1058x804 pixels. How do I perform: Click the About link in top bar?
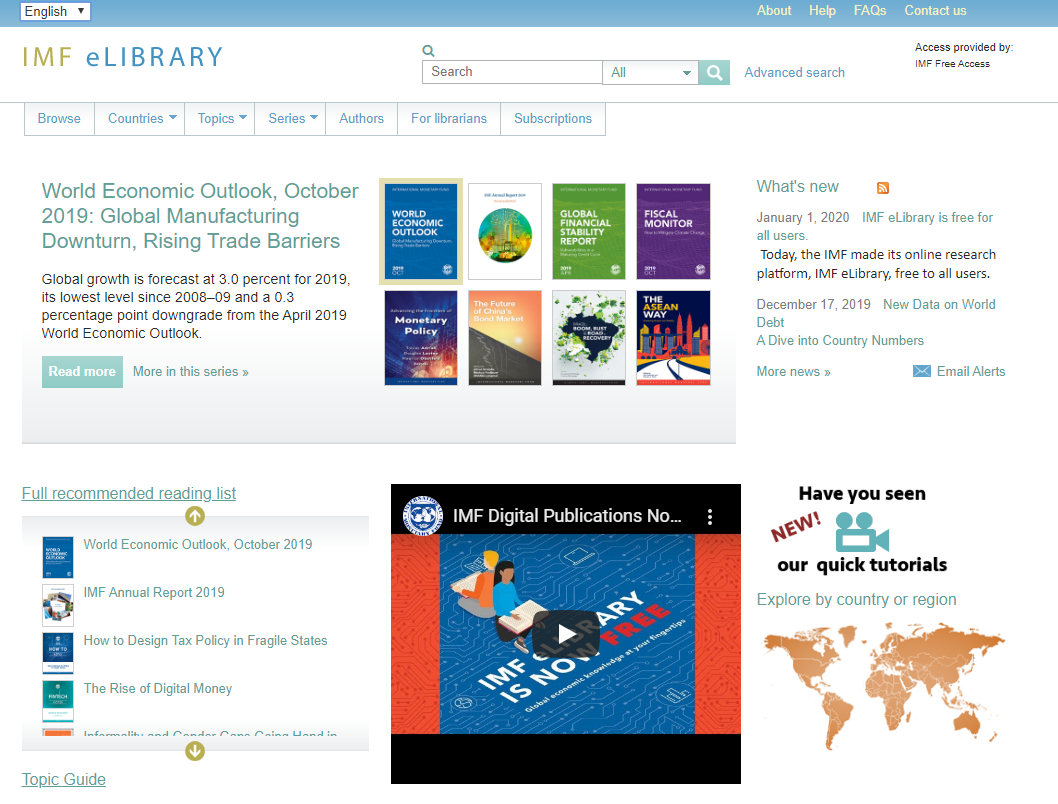tap(774, 11)
